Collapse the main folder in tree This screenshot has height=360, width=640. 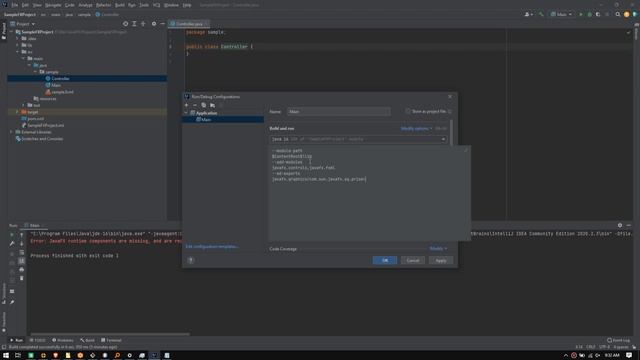pos(24,58)
